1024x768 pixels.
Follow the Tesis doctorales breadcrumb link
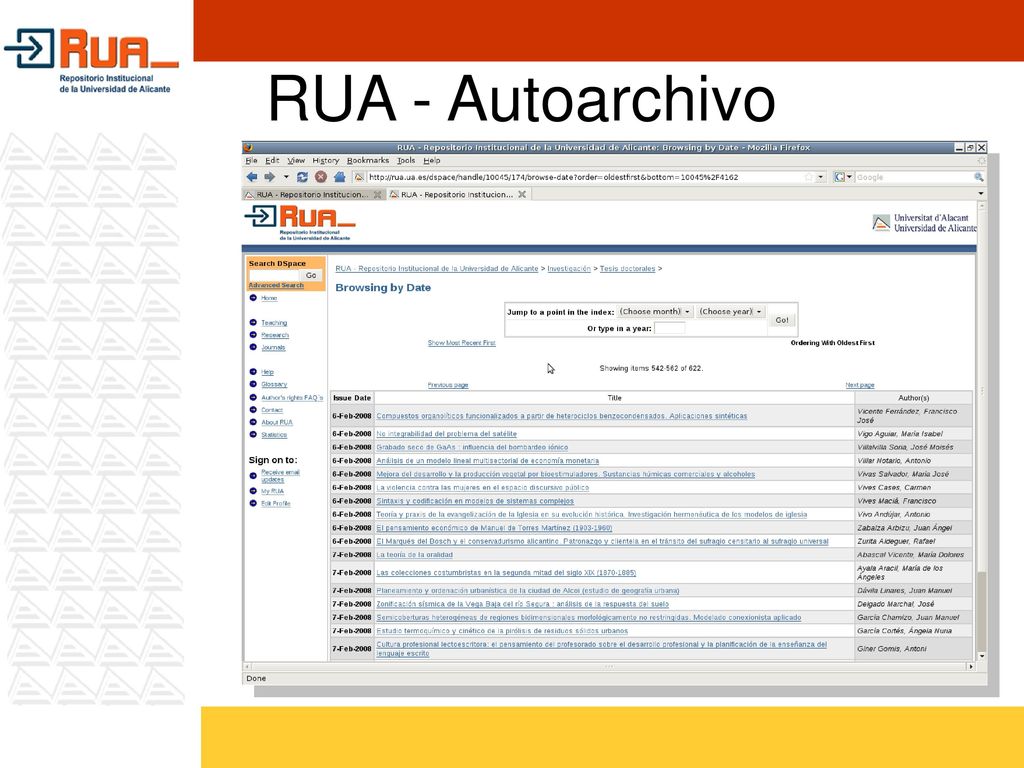click(628, 269)
